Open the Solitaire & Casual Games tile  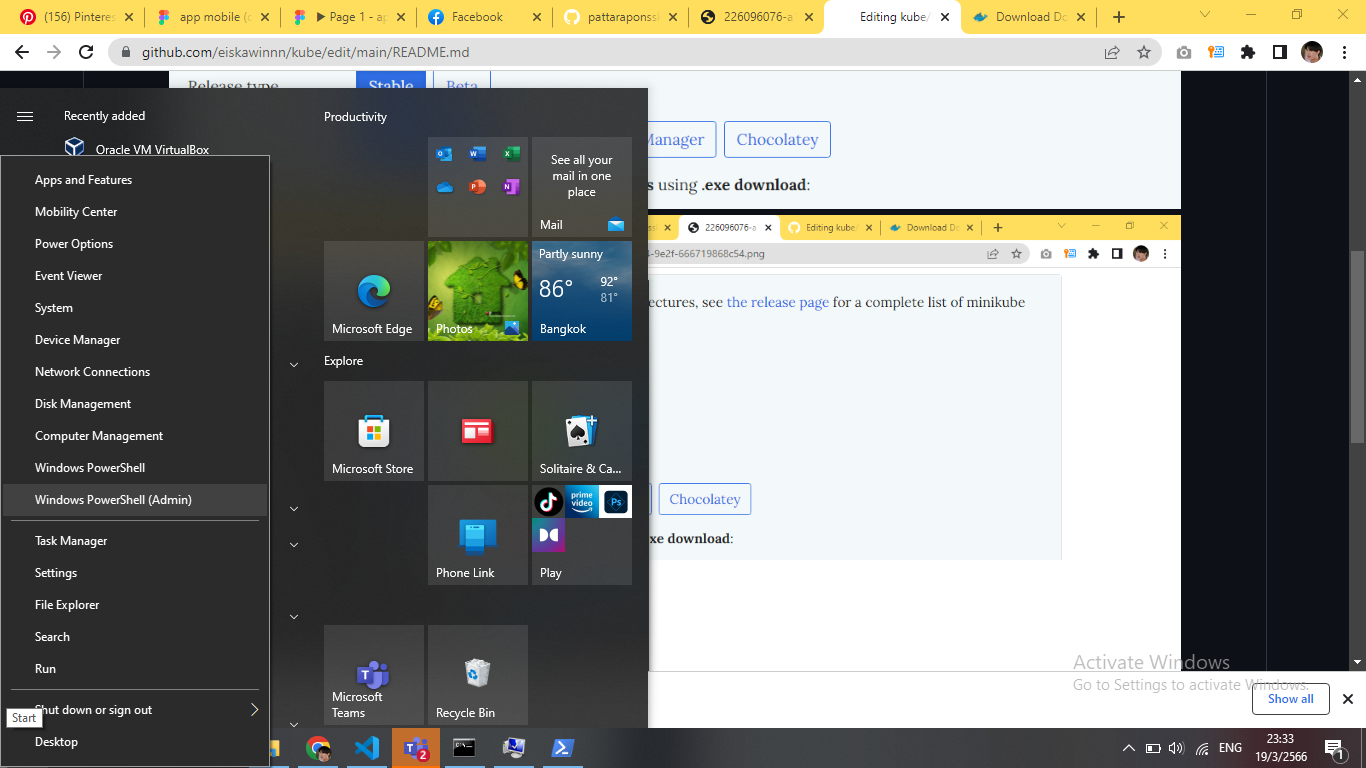[582, 431]
